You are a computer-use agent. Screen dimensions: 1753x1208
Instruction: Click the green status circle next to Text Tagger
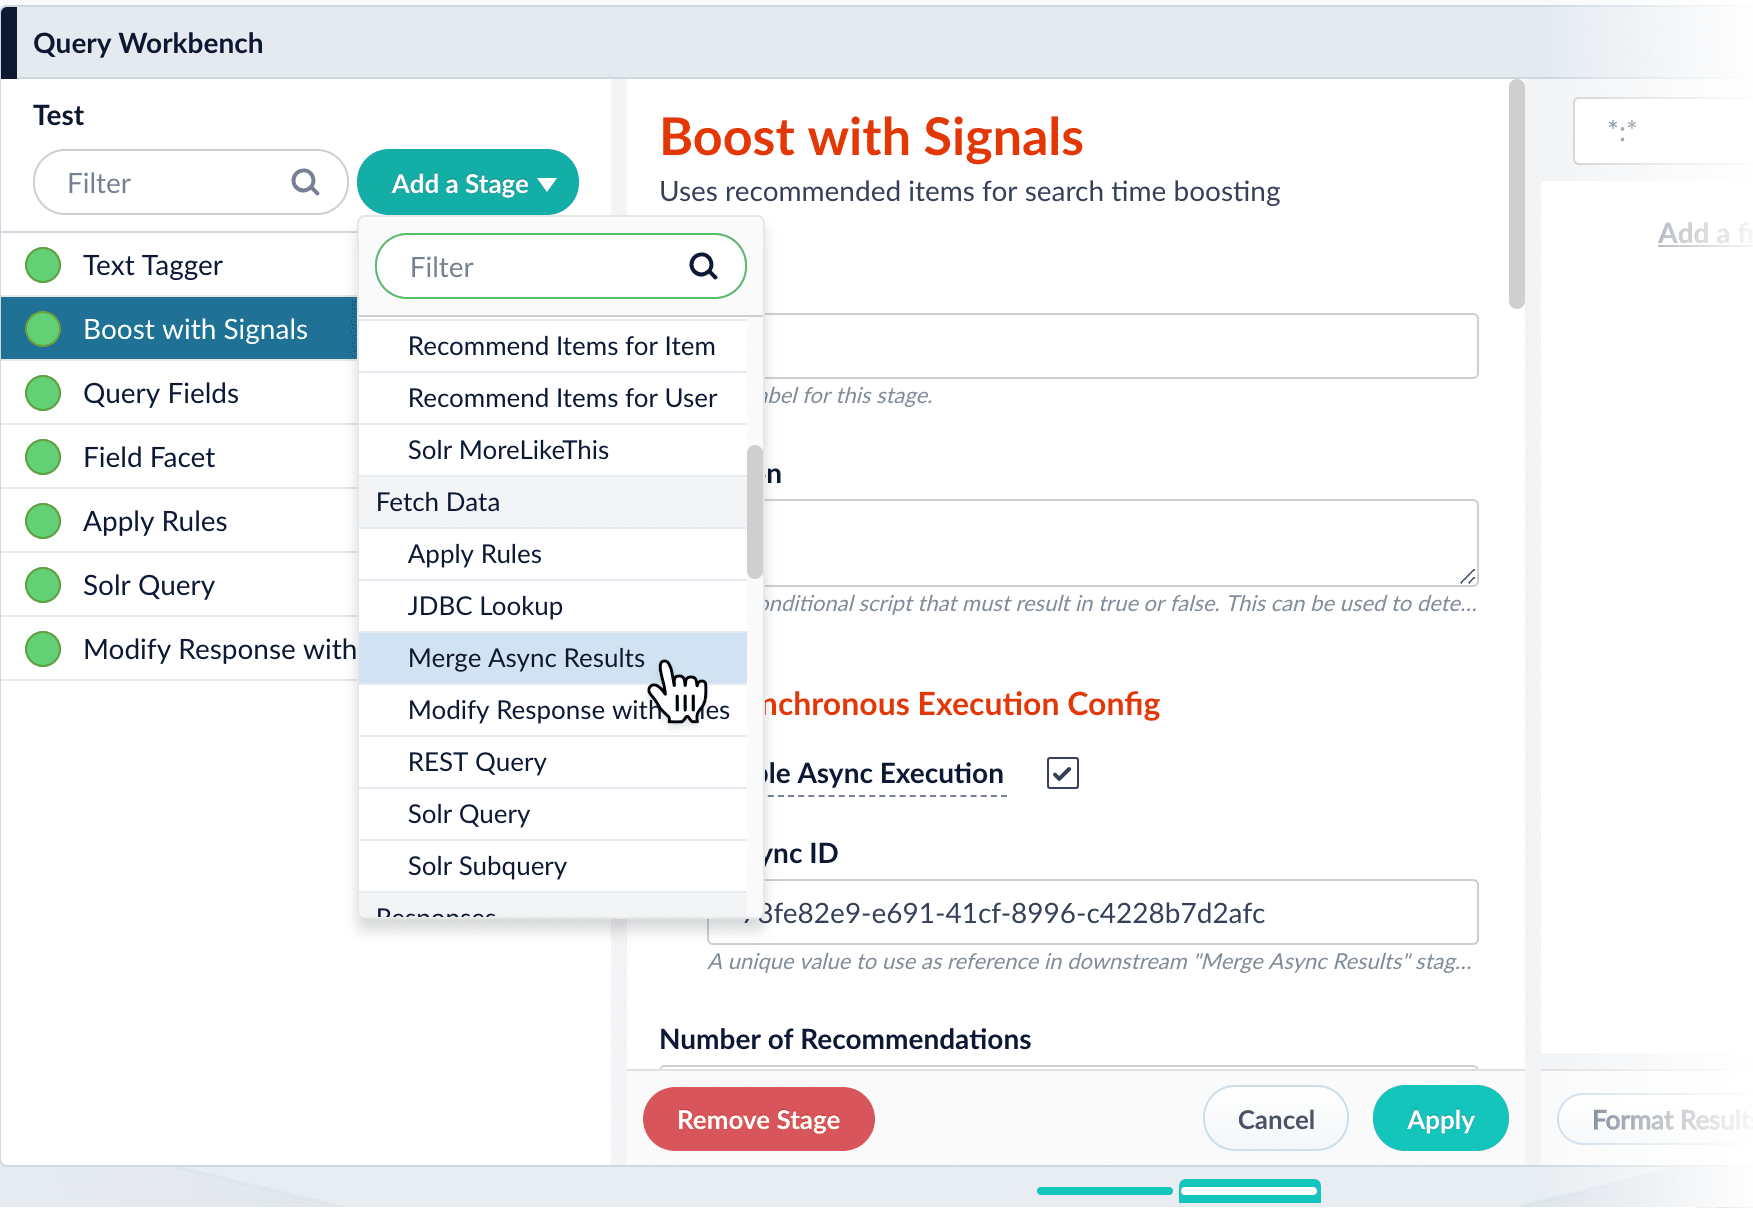click(42, 264)
